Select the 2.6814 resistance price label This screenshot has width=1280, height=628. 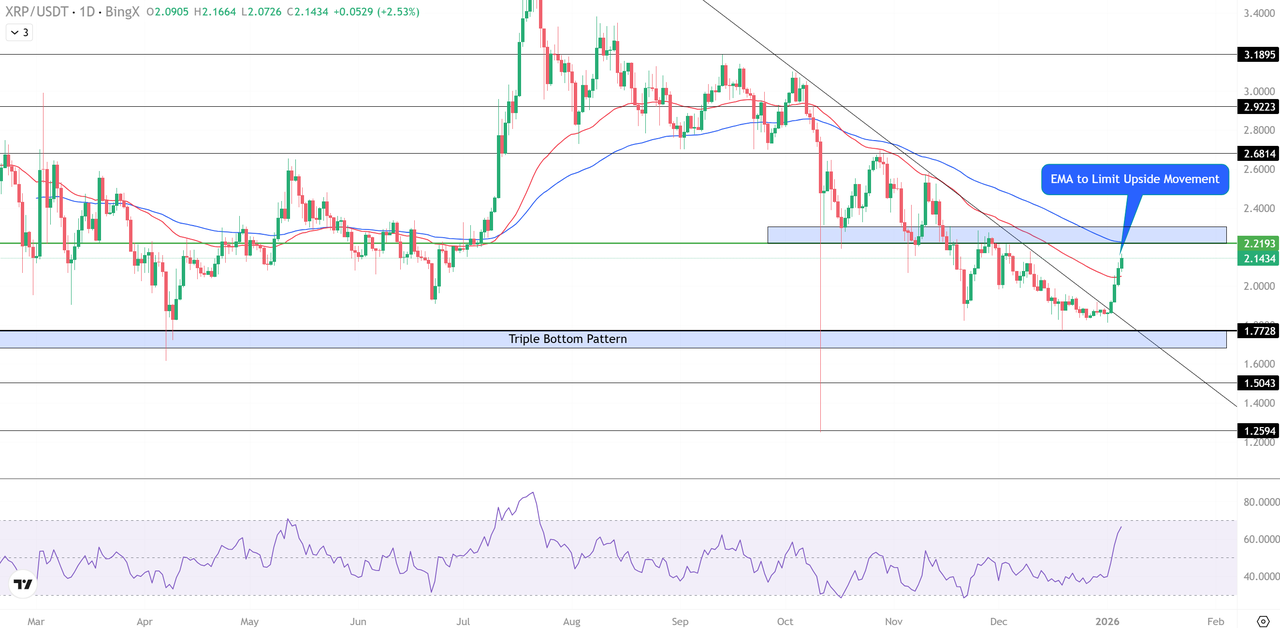pos(1258,153)
